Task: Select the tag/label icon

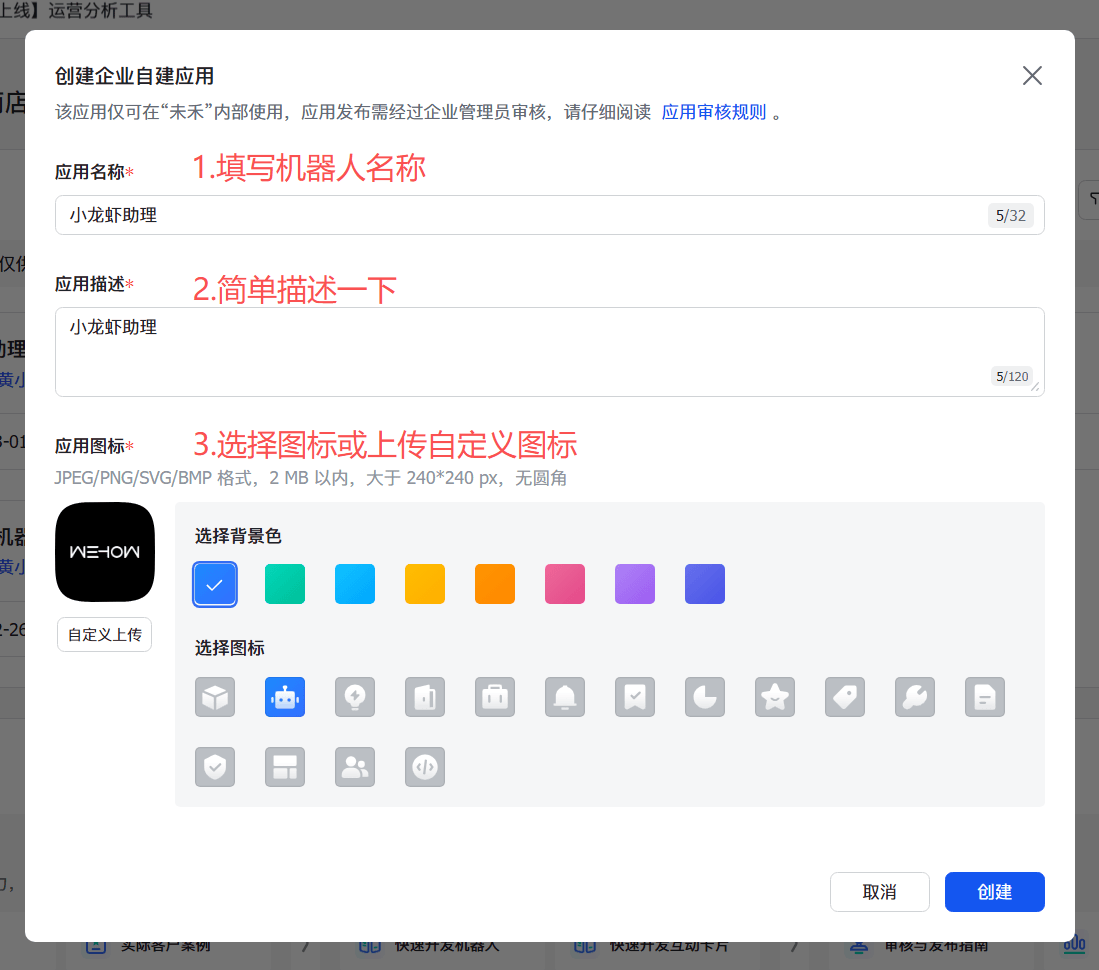Action: 845,697
